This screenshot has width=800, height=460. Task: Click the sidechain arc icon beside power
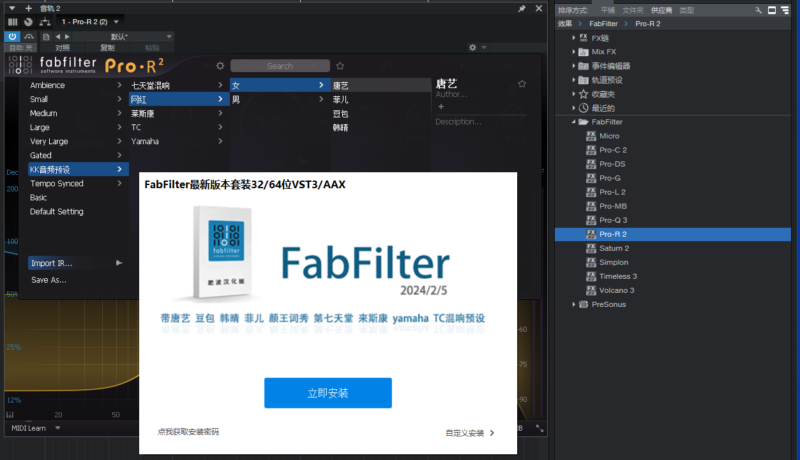(x=29, y=36)
